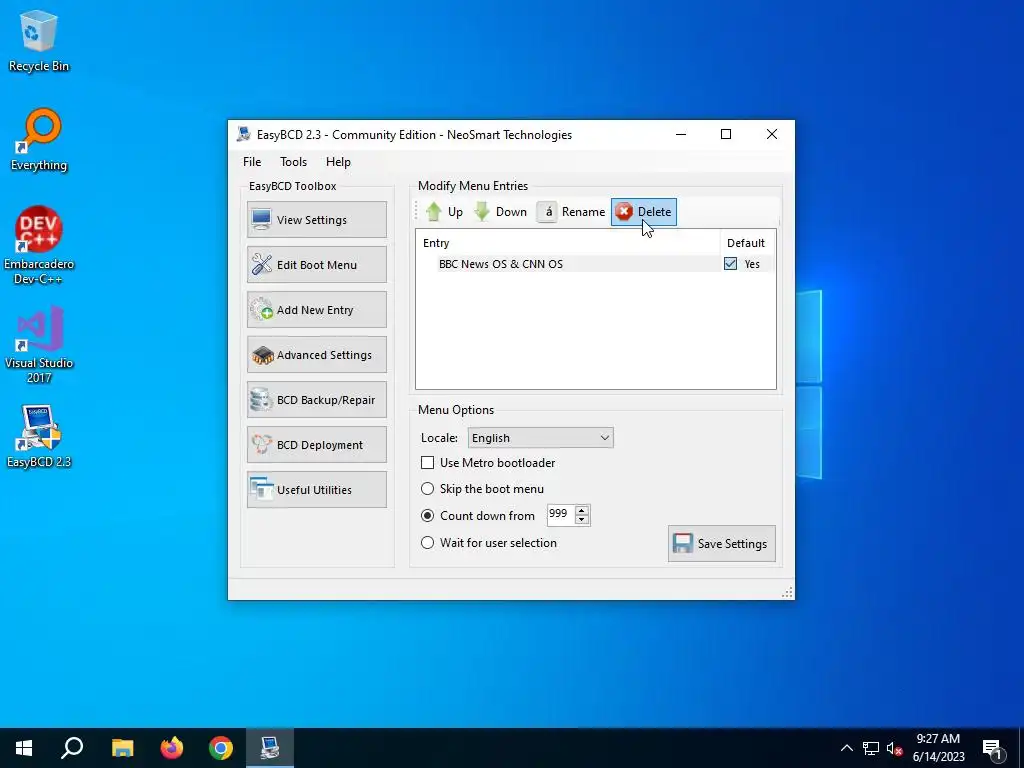Show hidden system tray icons
1024x768 pixels.
point(846,748)
